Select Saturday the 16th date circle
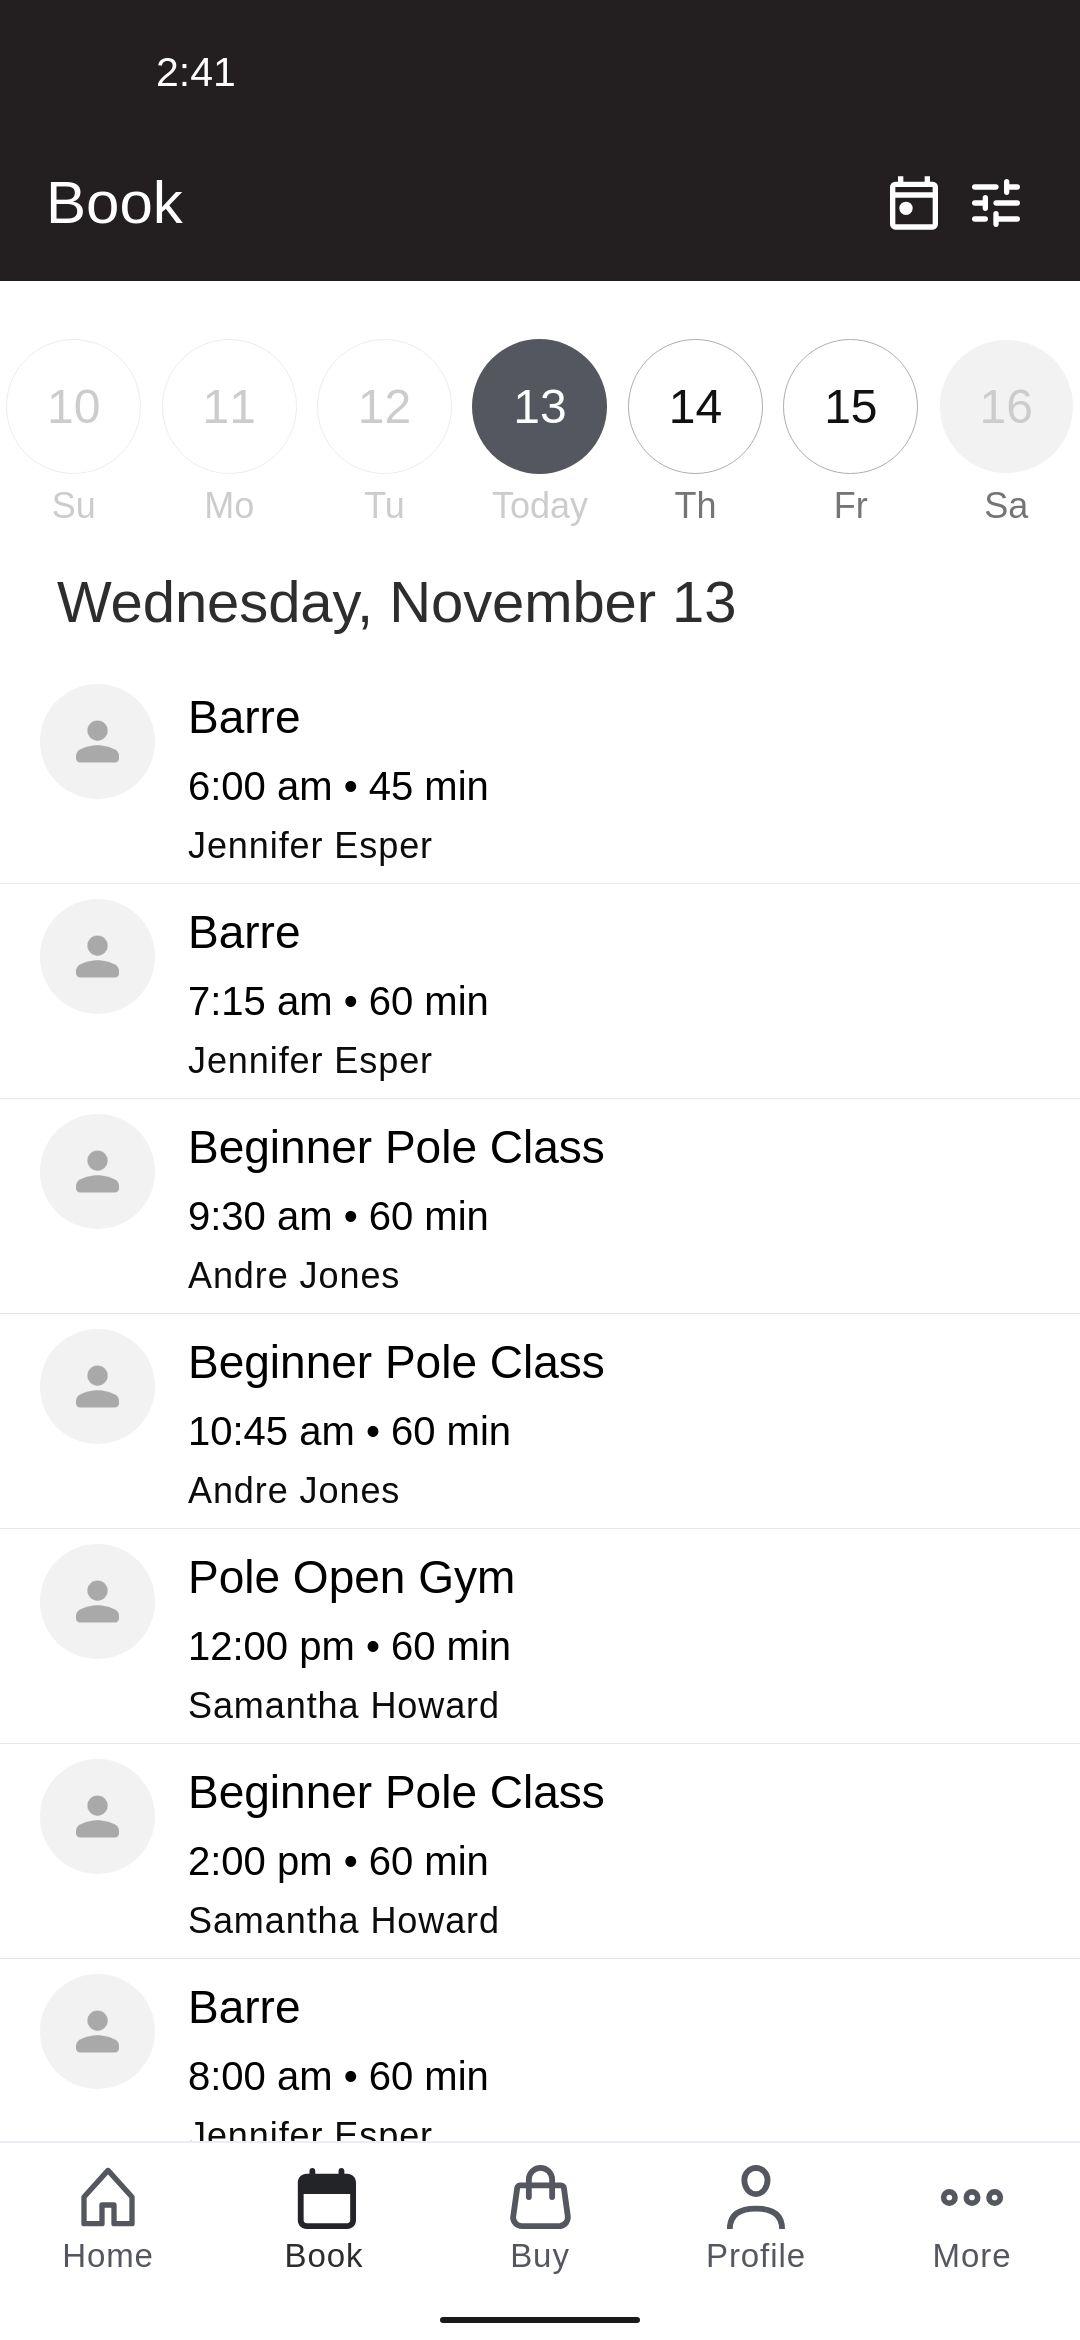1080x2340 pixels. point(1005,406)
